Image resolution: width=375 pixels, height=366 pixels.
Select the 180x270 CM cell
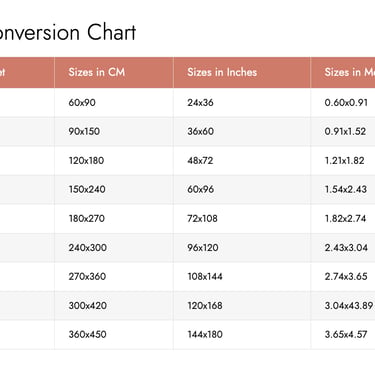114,219
